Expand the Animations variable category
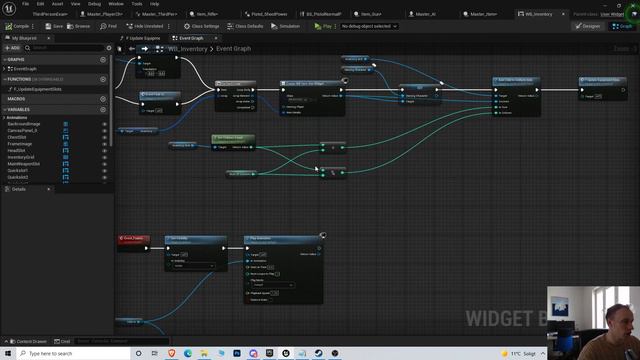This screenshot has height=360, width=640. (x=4, y=118)
